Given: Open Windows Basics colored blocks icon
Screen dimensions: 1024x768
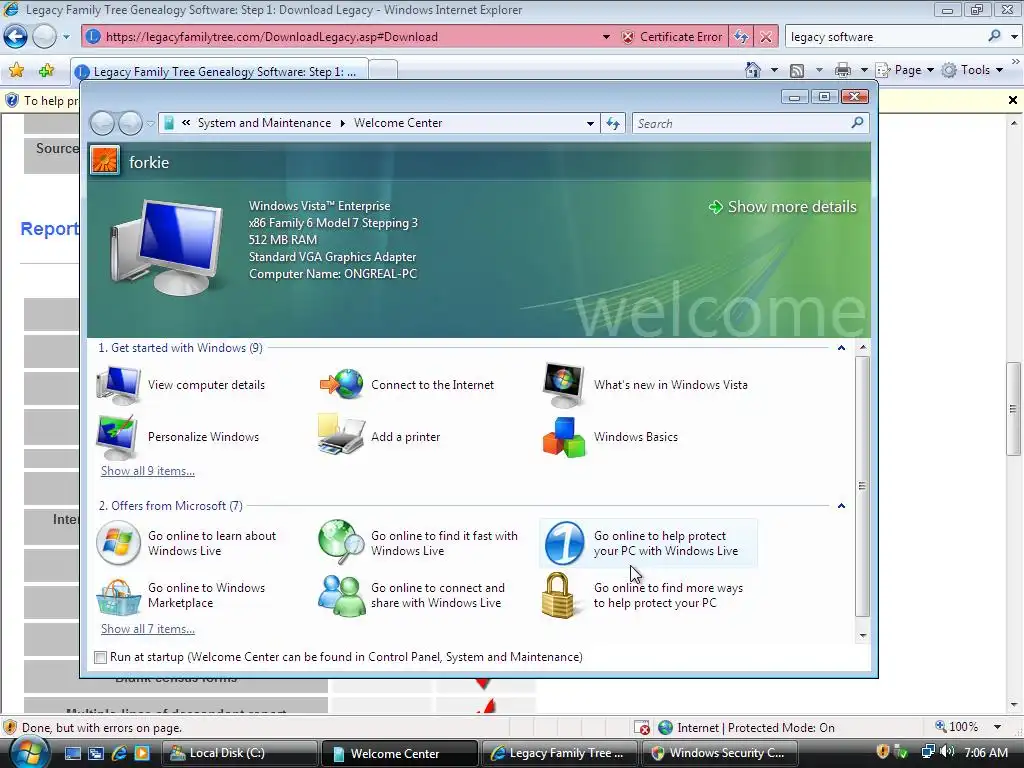Looking at the screenshot, I should click(564, 437).
